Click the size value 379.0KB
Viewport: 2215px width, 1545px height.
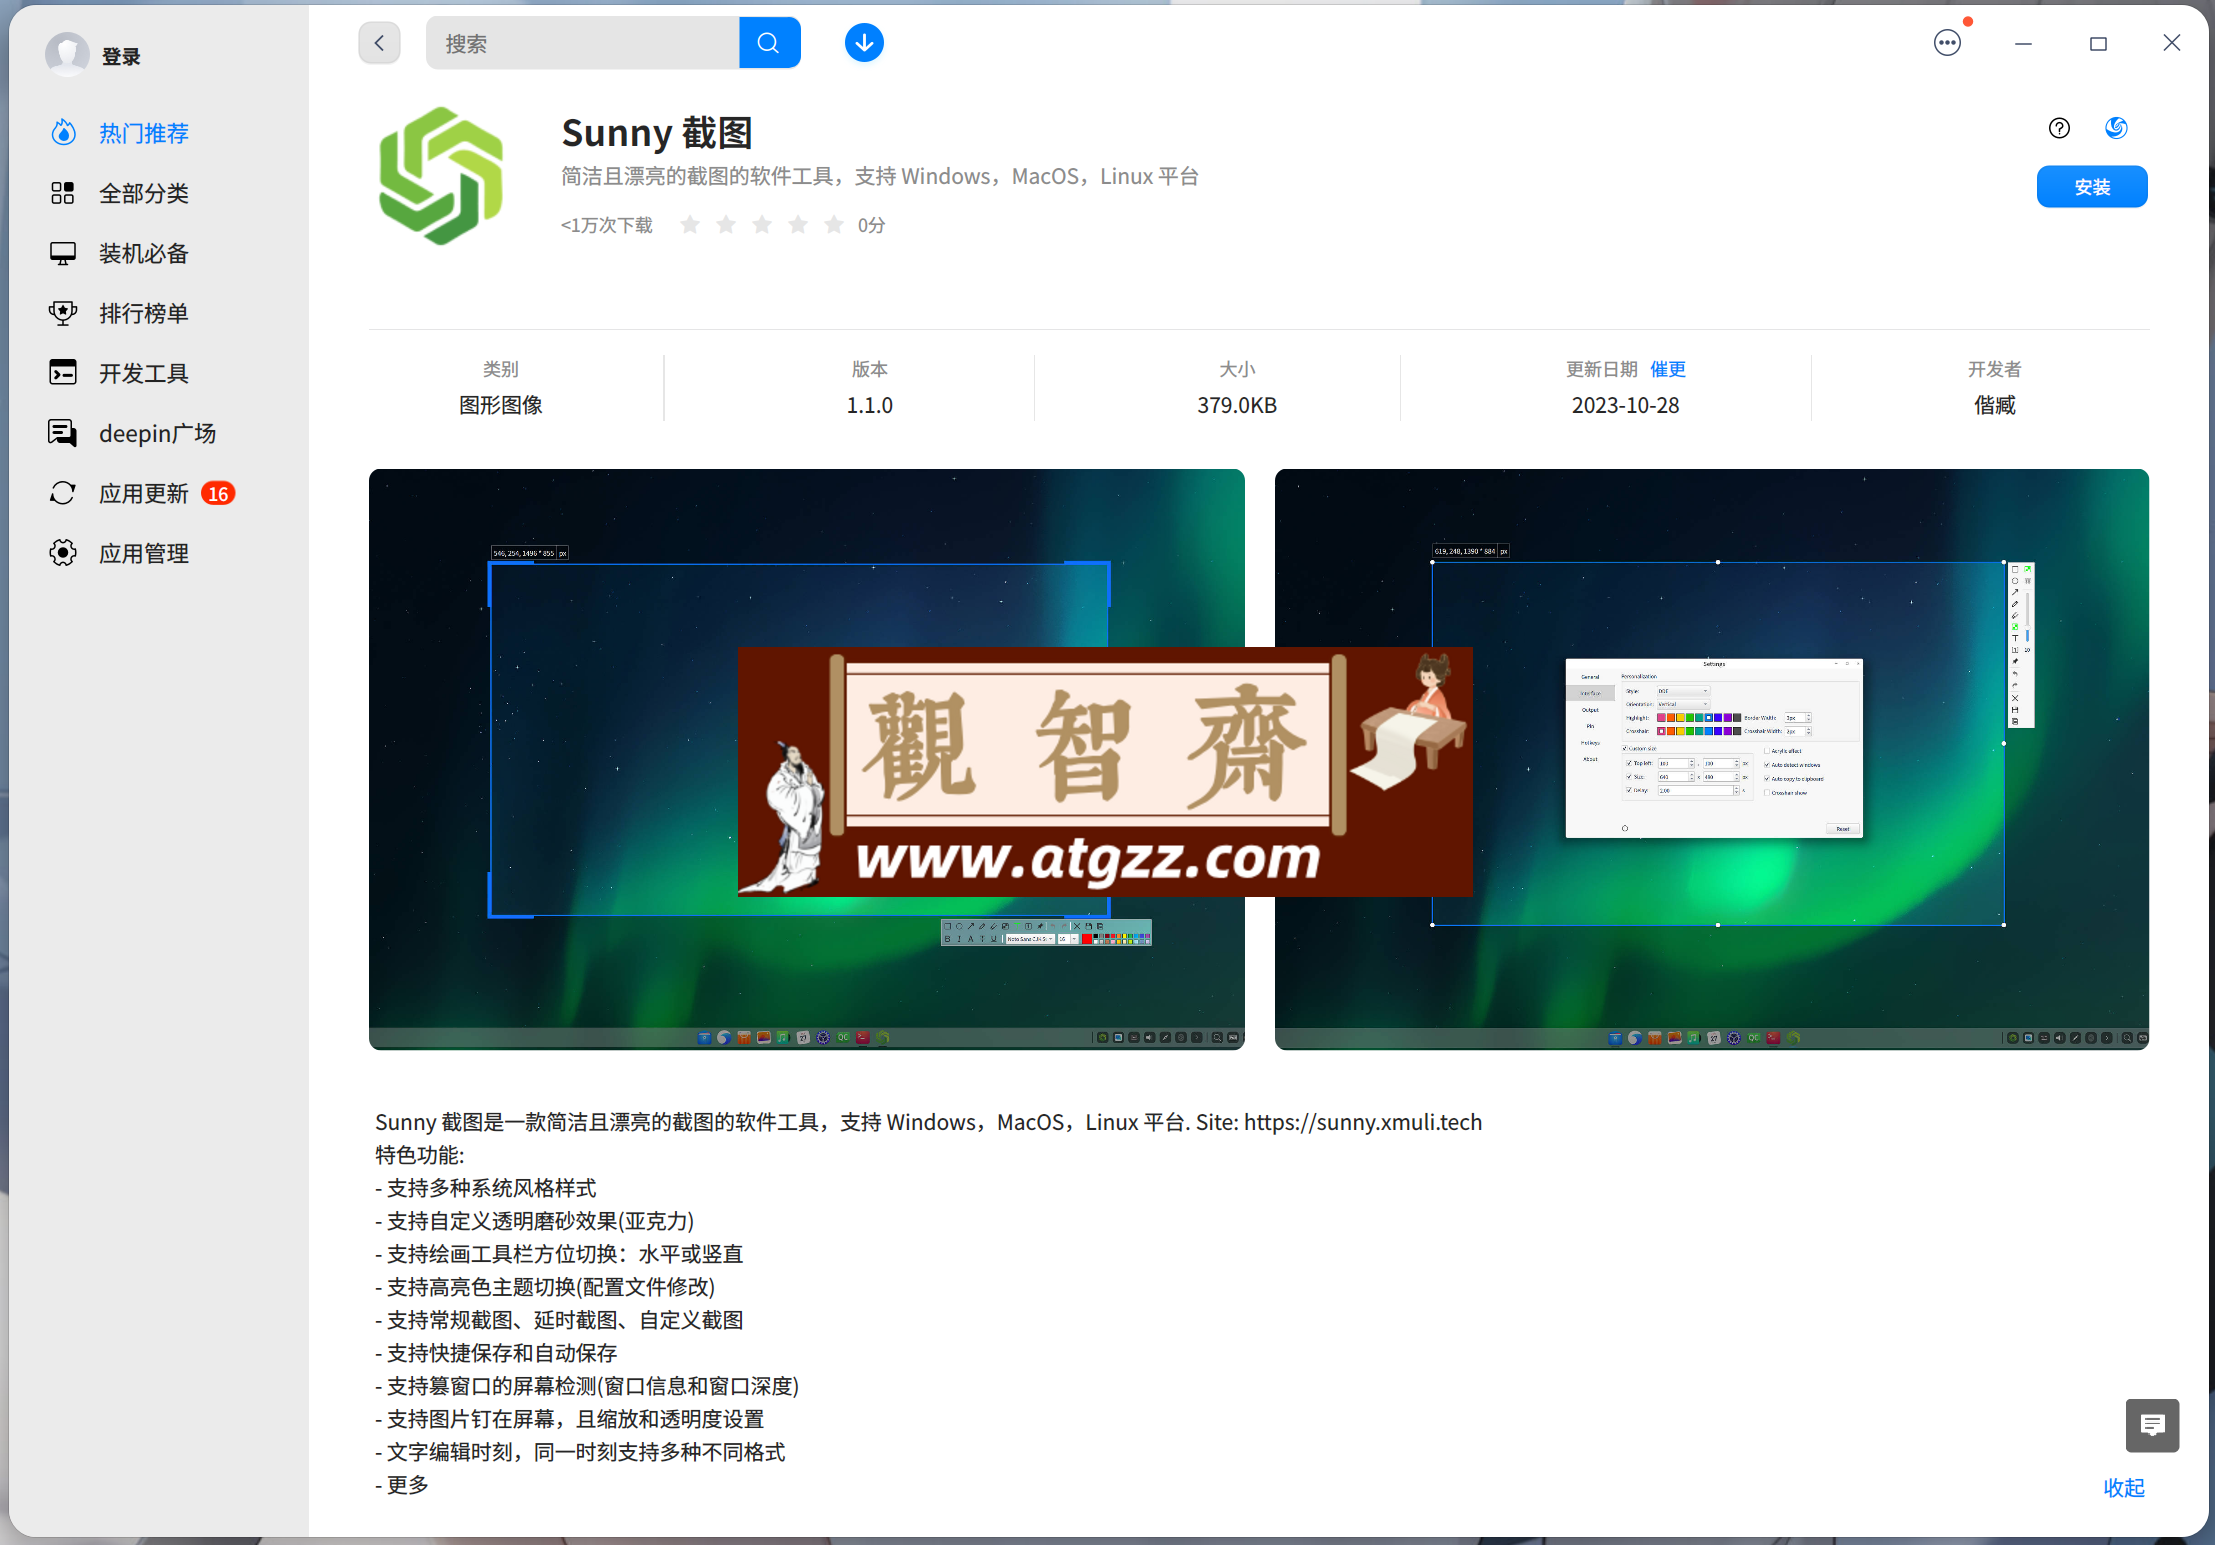pyautogui.click(x=1237, y=405)
